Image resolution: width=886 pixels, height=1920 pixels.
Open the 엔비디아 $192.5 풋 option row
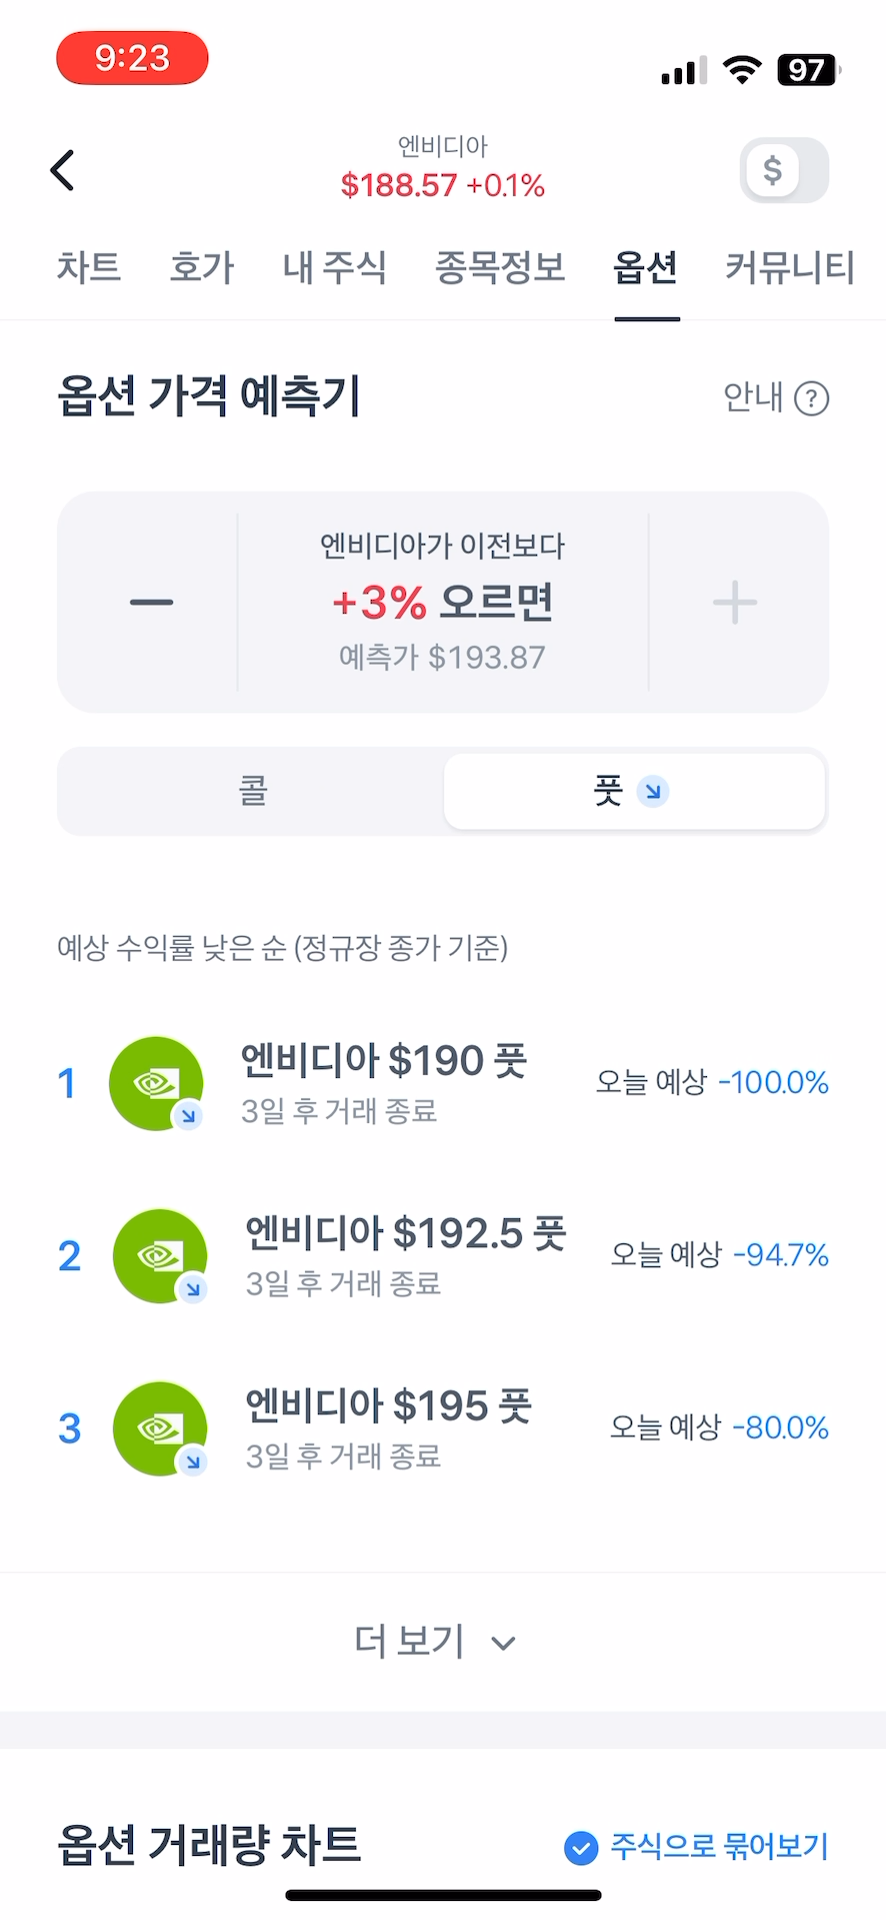pos(406,1255)
